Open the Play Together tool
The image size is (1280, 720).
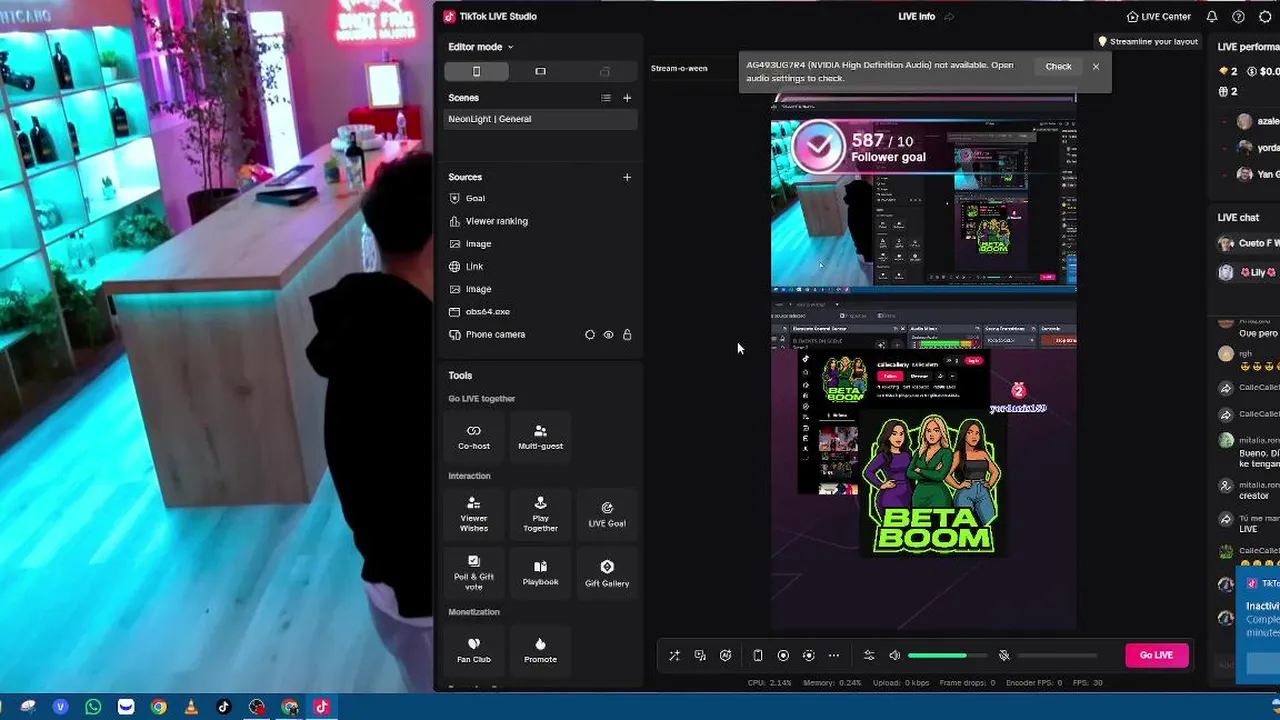[540, 515]
